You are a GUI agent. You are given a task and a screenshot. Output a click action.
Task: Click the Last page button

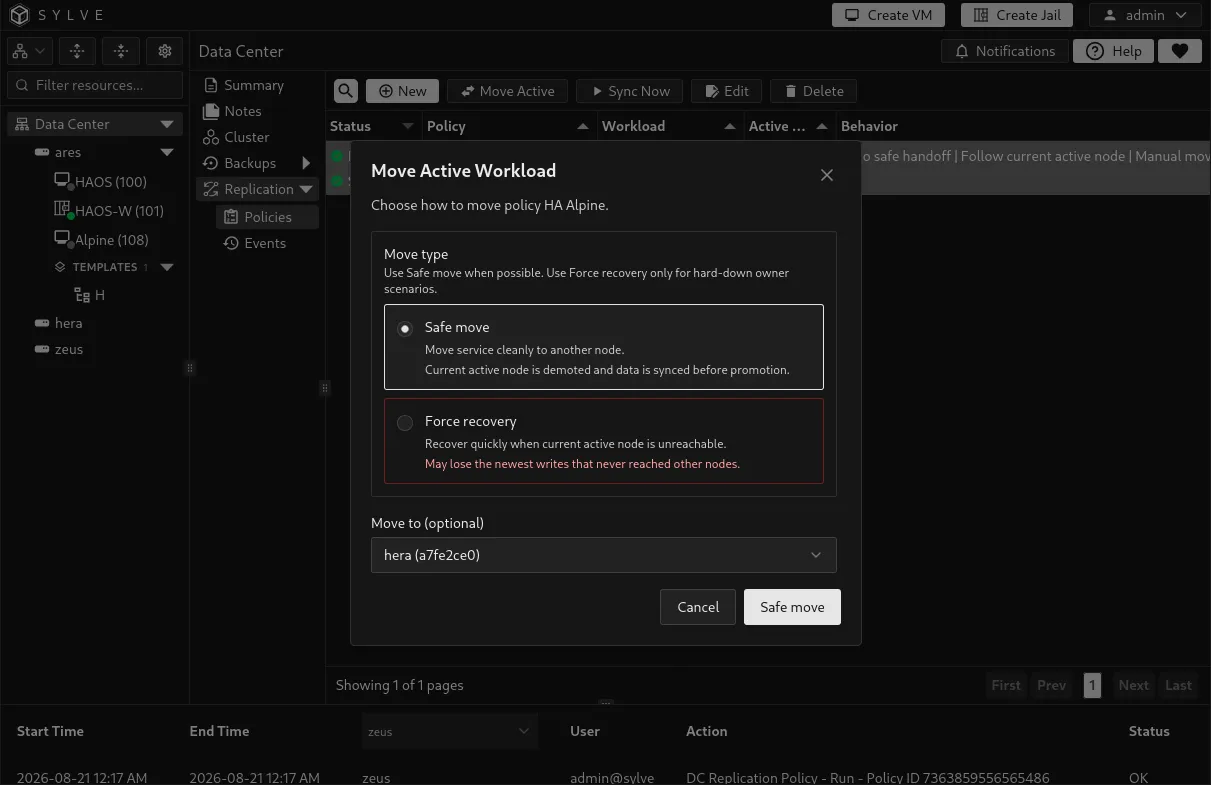pos(1178,685)
